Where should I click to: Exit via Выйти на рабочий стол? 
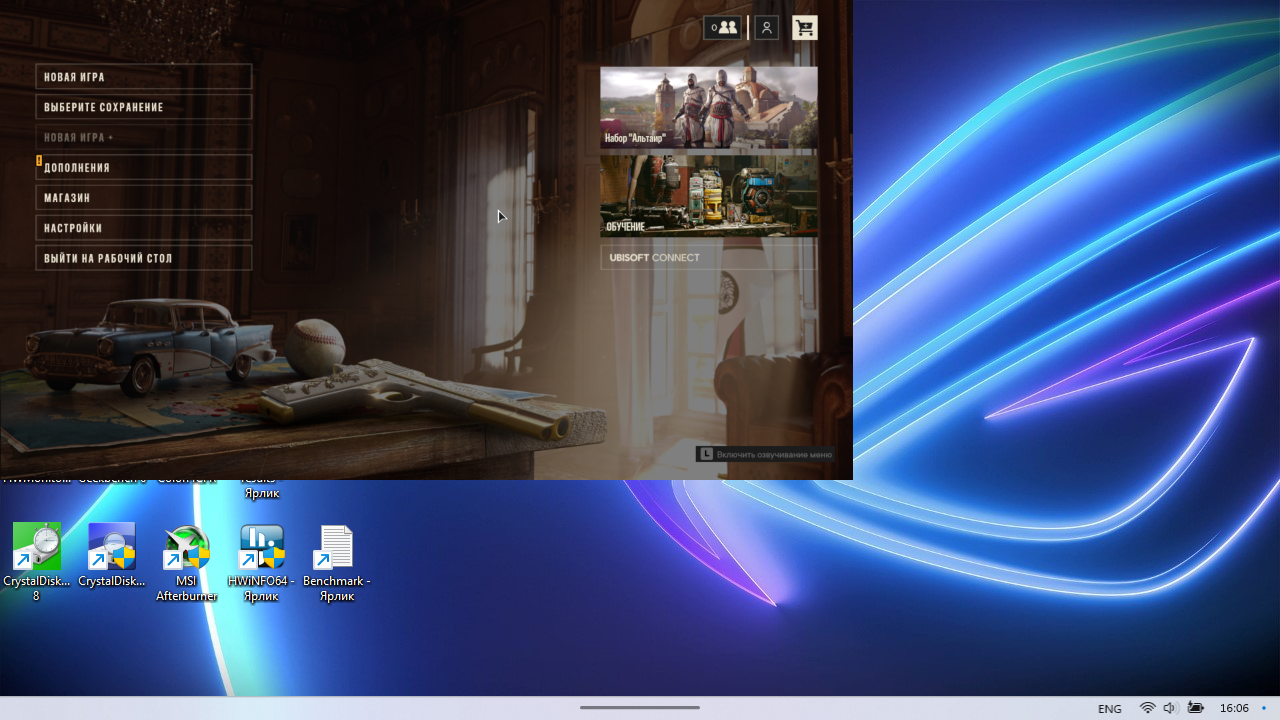click(x=144, y=258)
